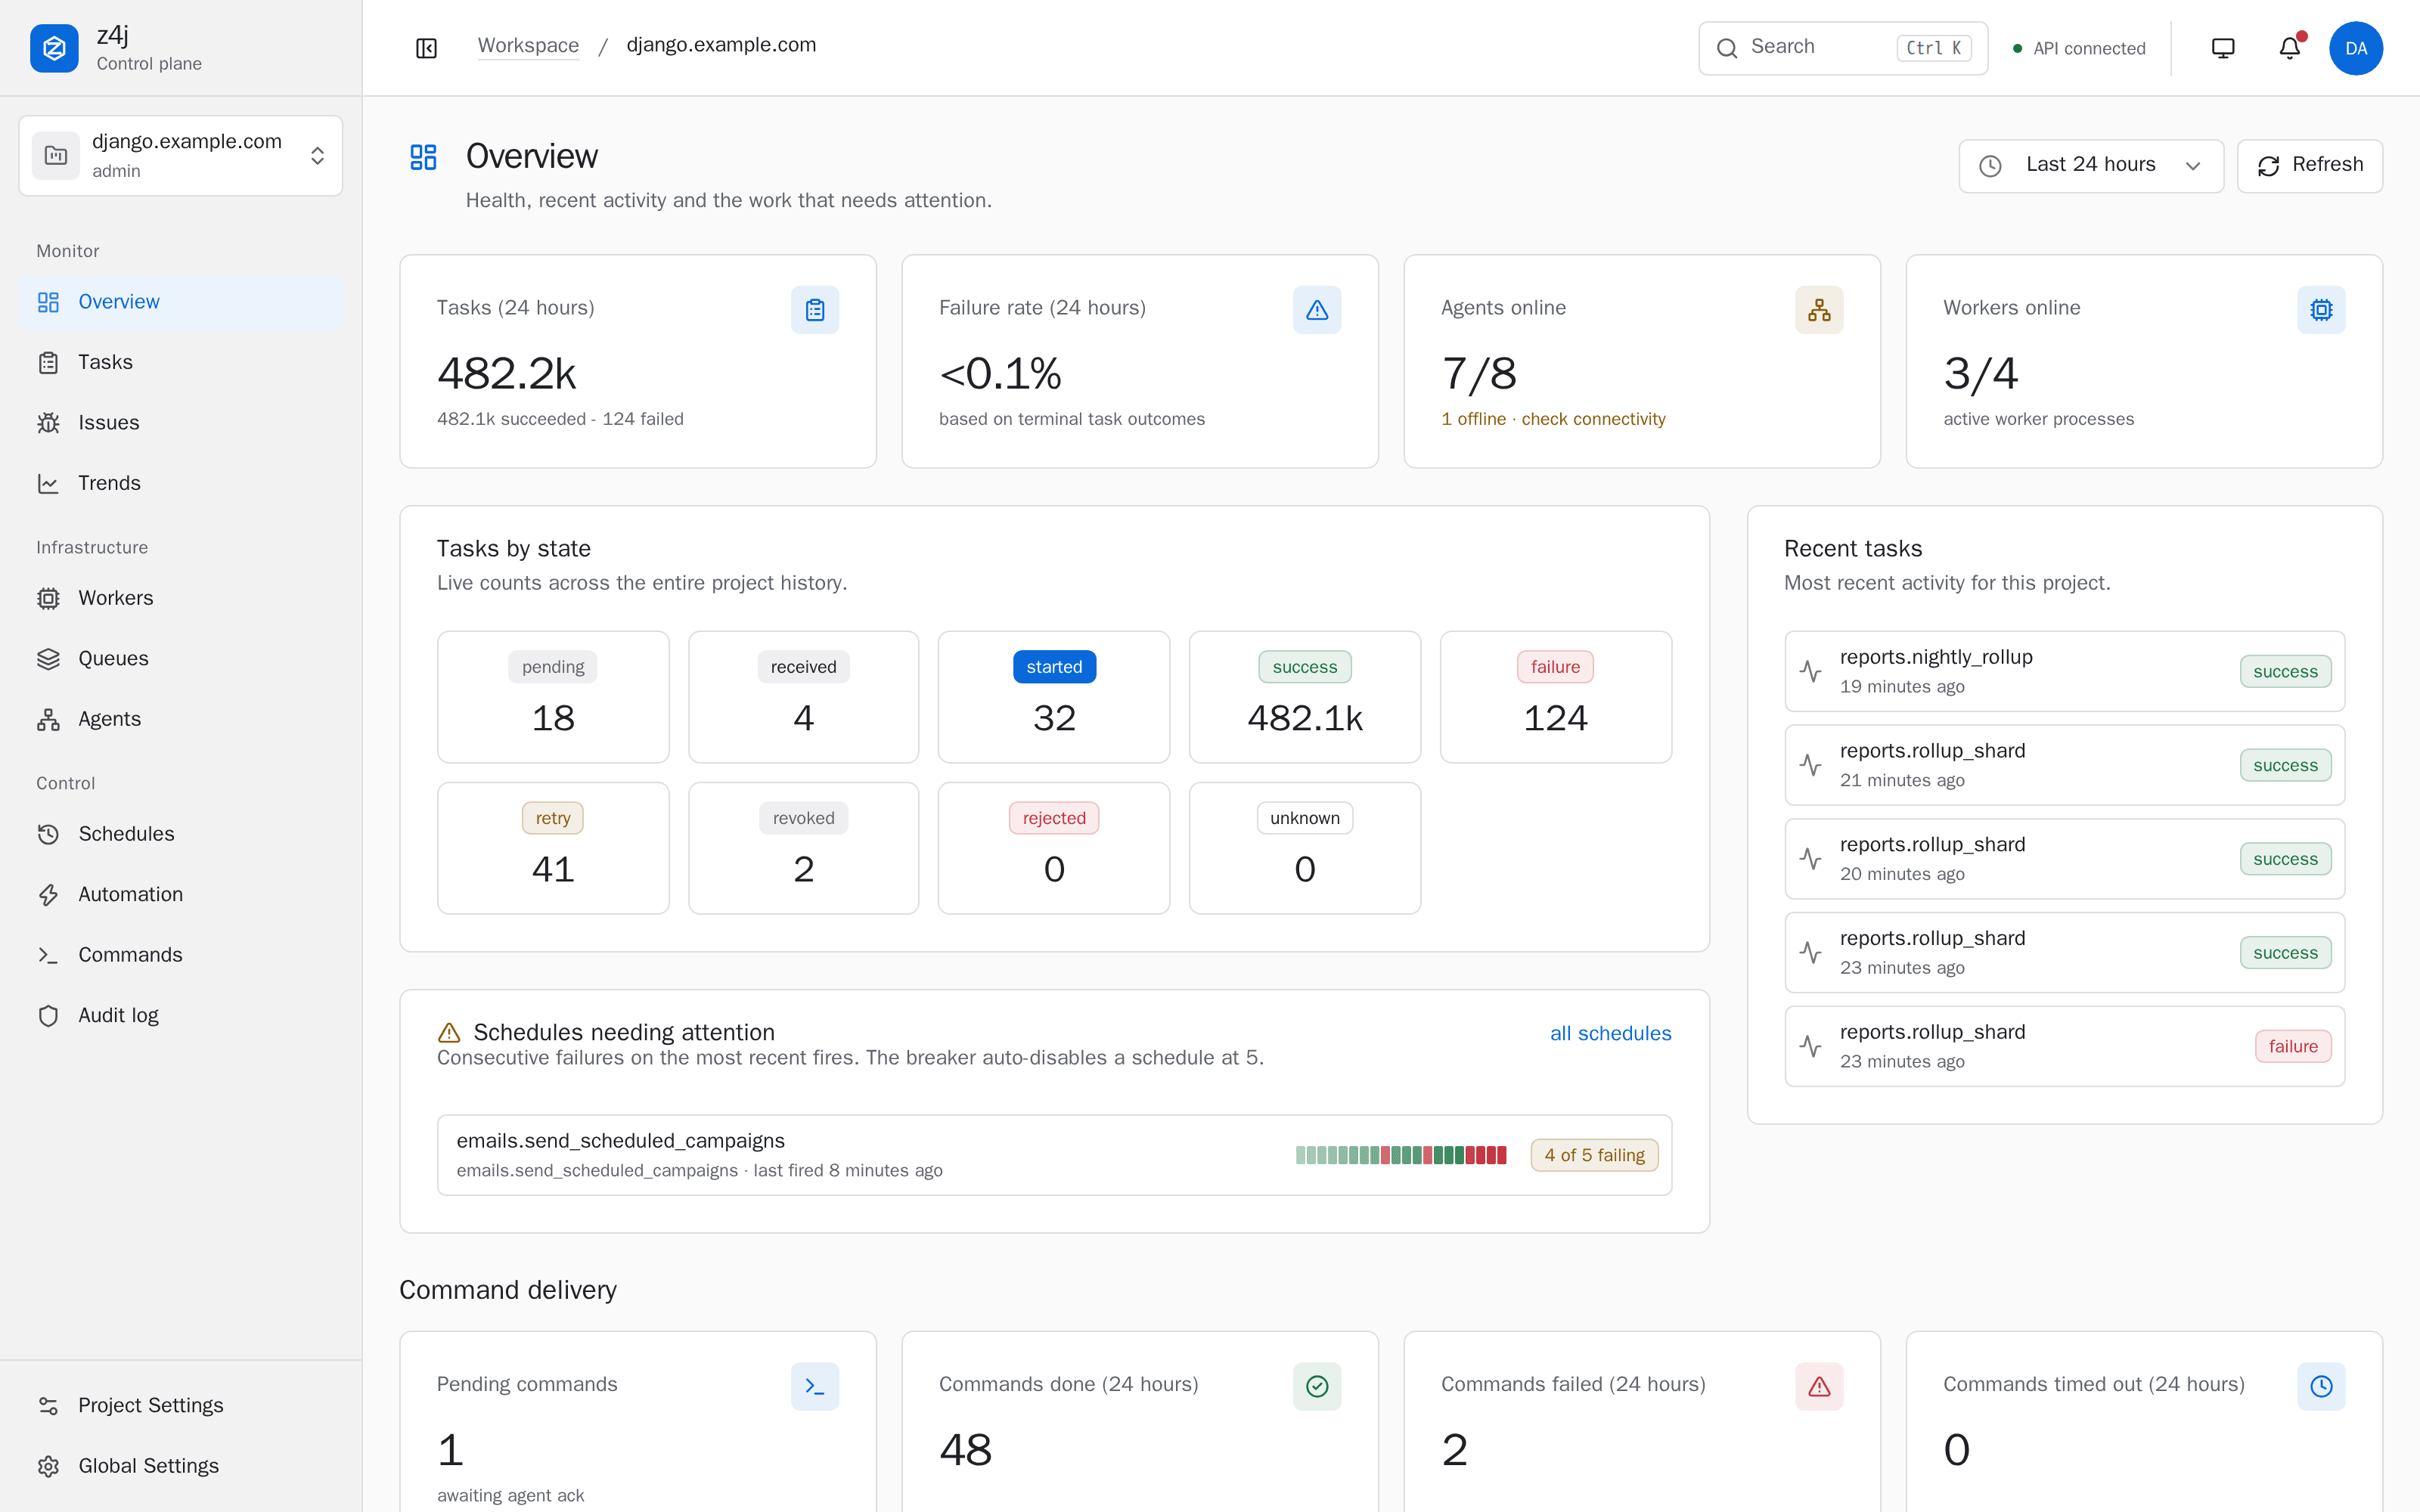2420x1512 pixels.
Task: Go to Schedules page
Action: [181, 834]
